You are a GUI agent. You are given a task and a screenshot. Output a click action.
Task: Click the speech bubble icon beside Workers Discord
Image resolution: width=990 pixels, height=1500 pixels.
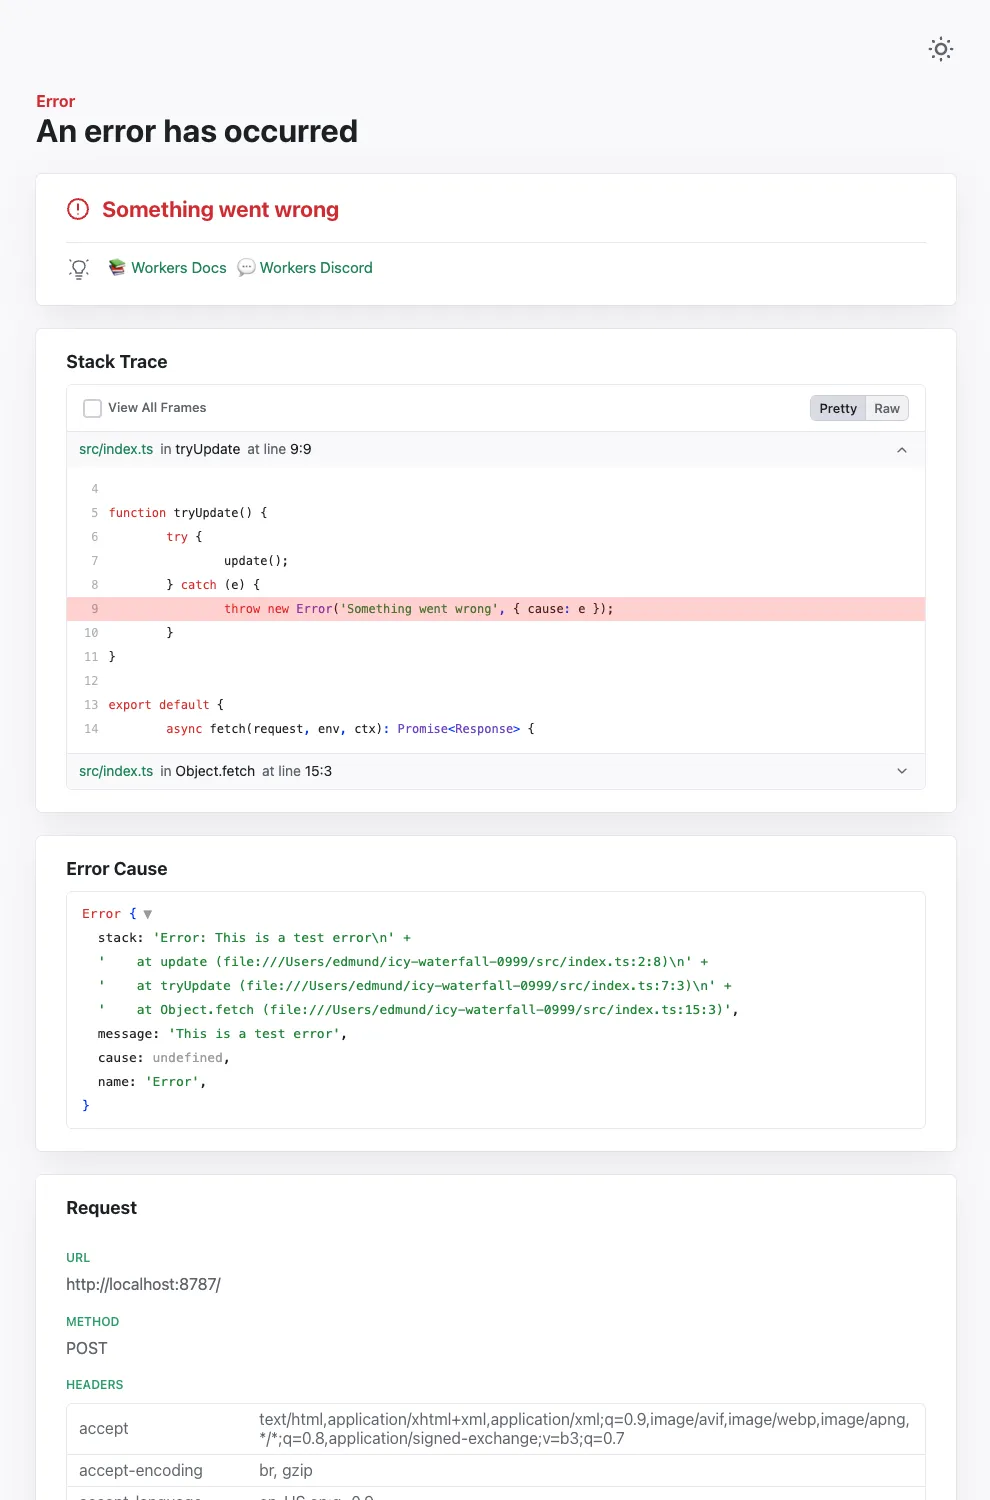coord(246,268)
